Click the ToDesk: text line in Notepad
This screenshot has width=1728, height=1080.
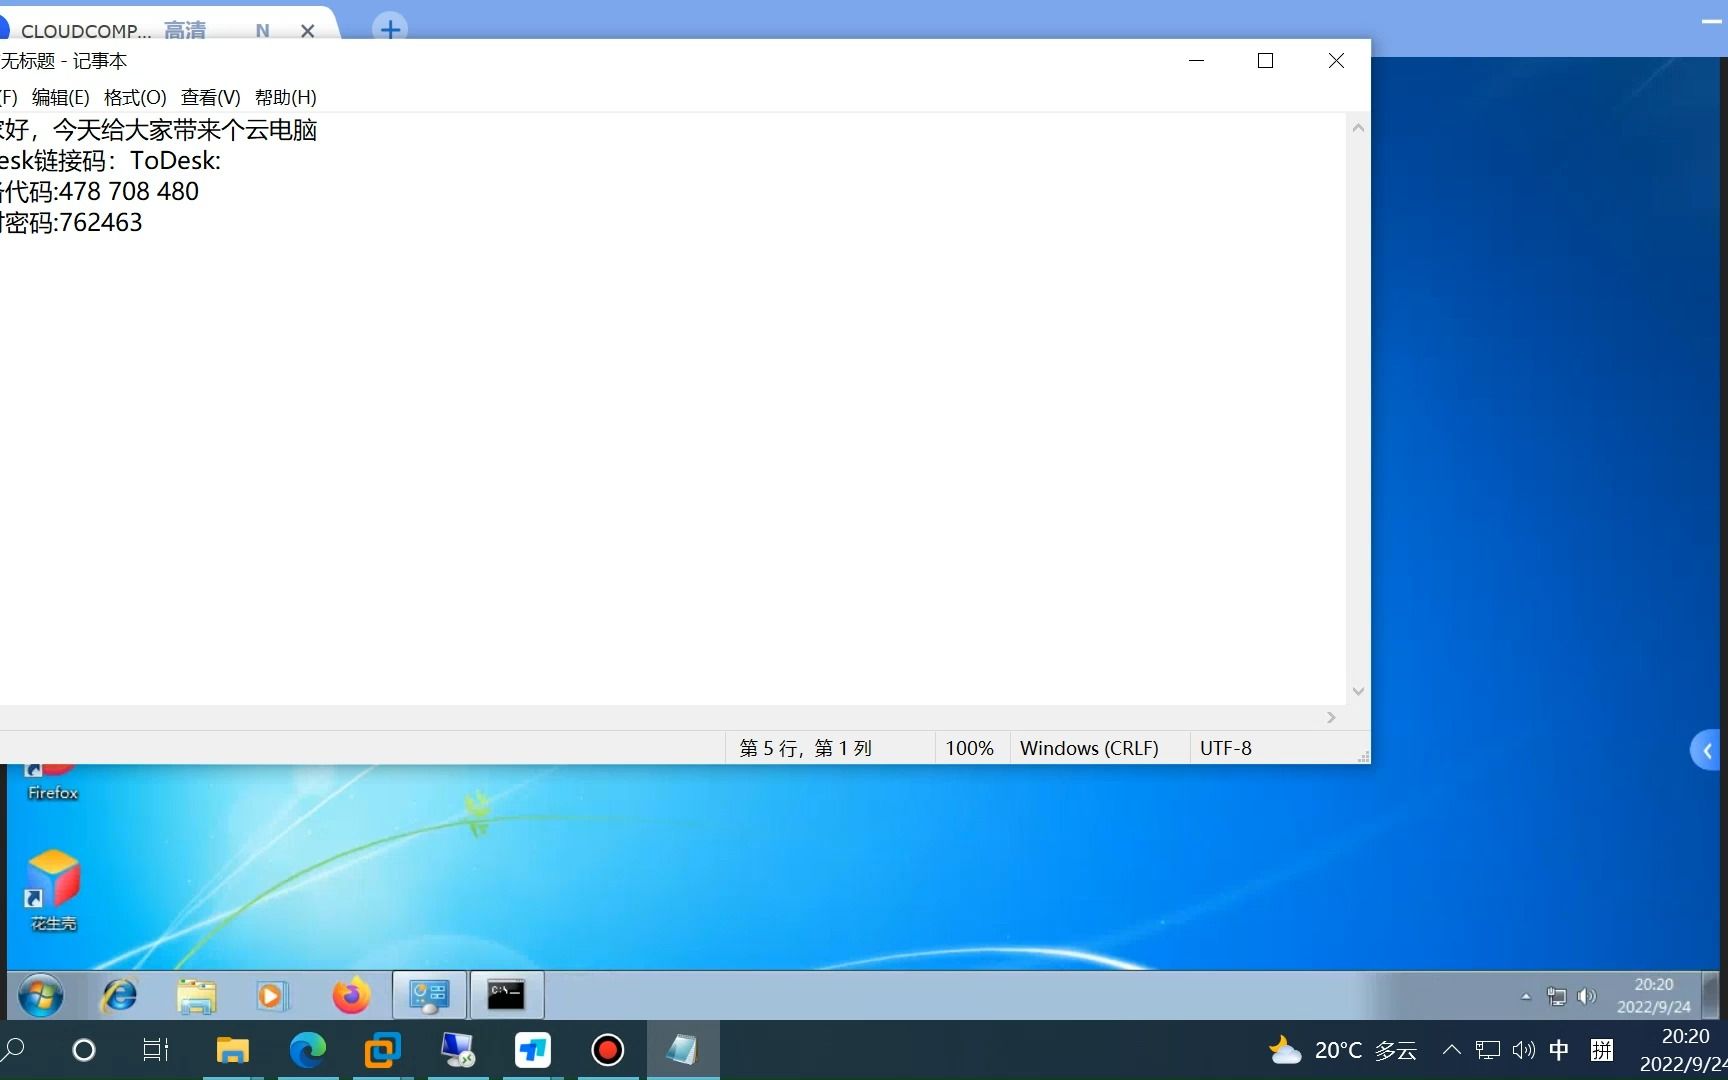coord(110,160)
